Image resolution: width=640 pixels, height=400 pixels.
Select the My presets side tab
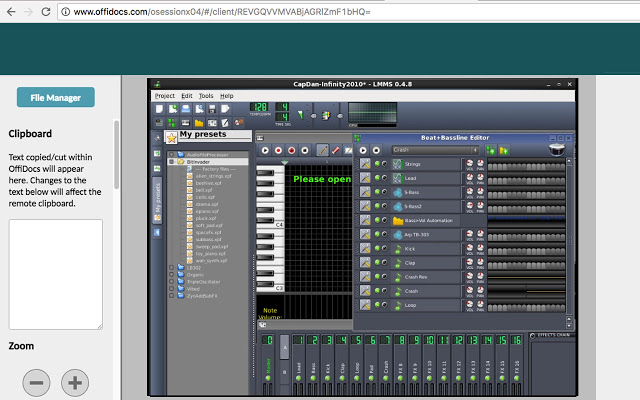click(x=157, y=200)
